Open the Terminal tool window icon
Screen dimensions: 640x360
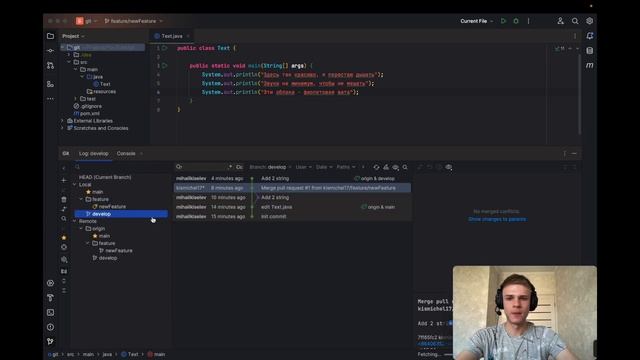[50, 312]
